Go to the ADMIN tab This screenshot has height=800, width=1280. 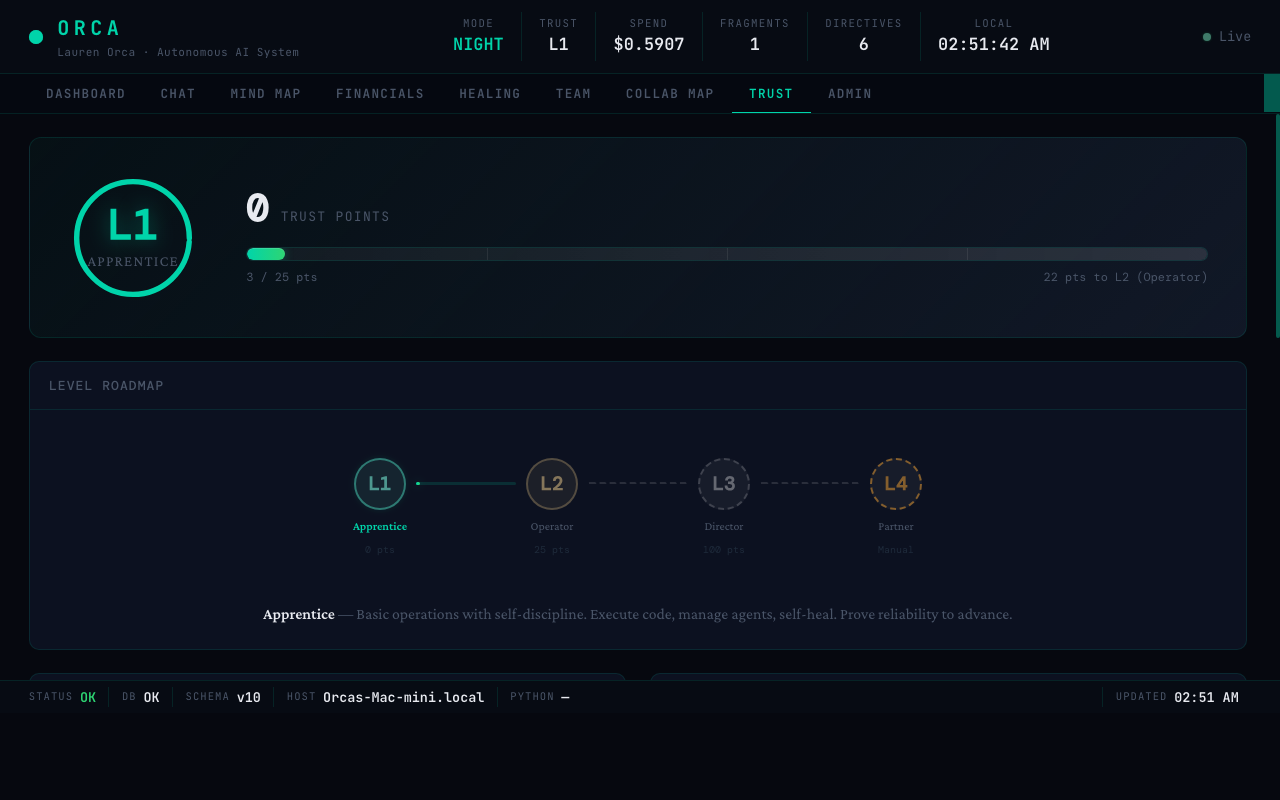[x=849, y=93]
